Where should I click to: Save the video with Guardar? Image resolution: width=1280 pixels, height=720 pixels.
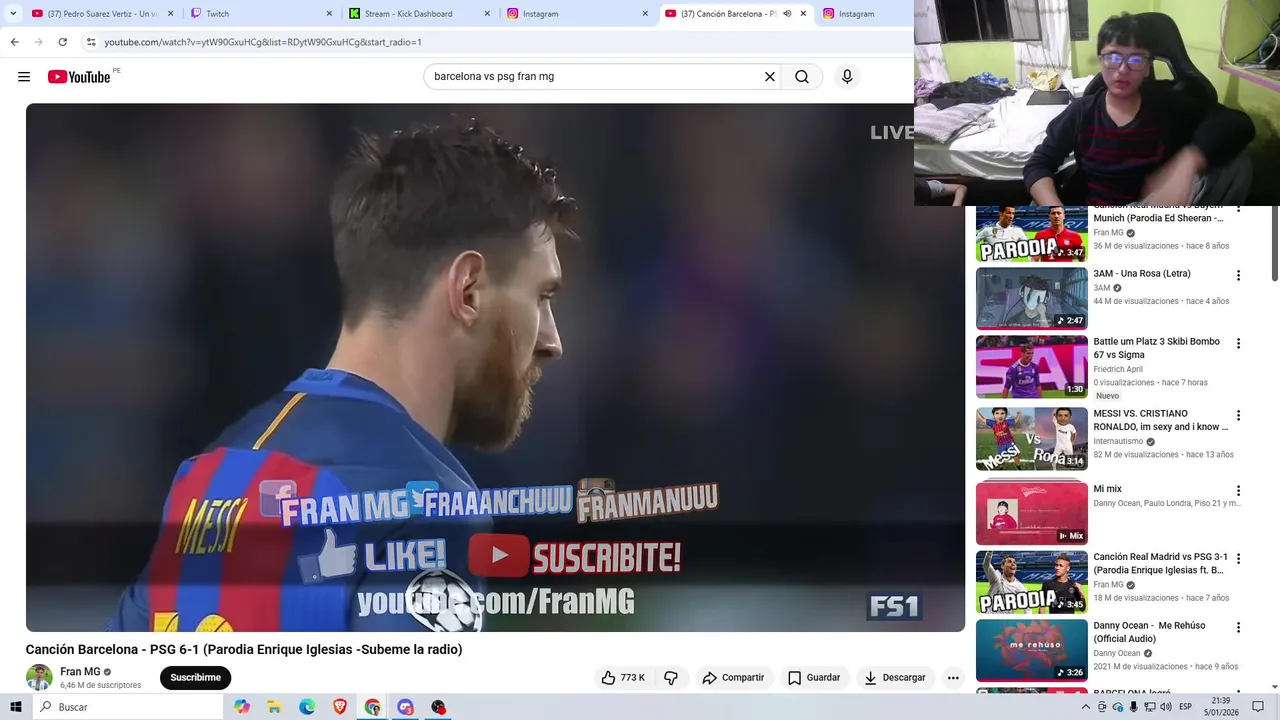pyautogui.click(x=814, y=677)
